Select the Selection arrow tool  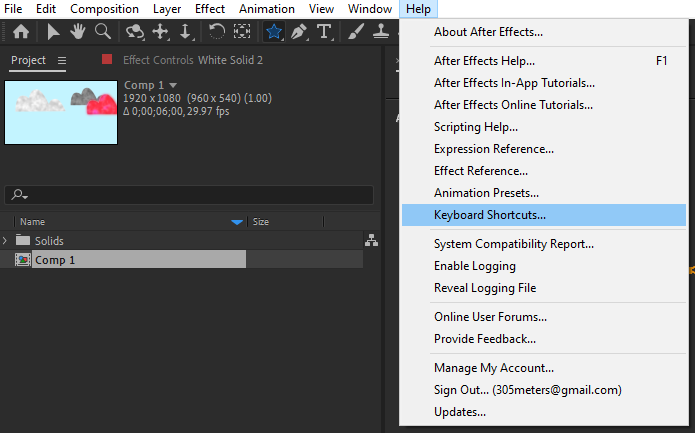point(54,32)
